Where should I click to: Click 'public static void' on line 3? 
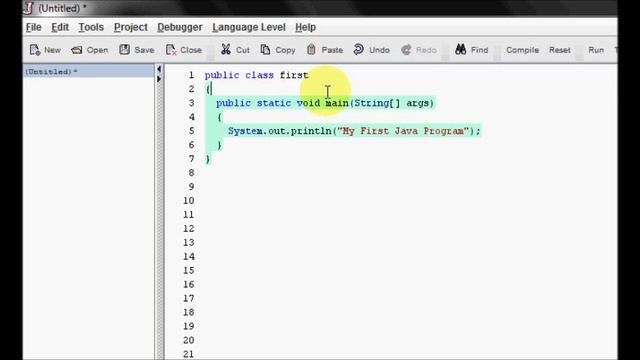[x=268, y=103]
